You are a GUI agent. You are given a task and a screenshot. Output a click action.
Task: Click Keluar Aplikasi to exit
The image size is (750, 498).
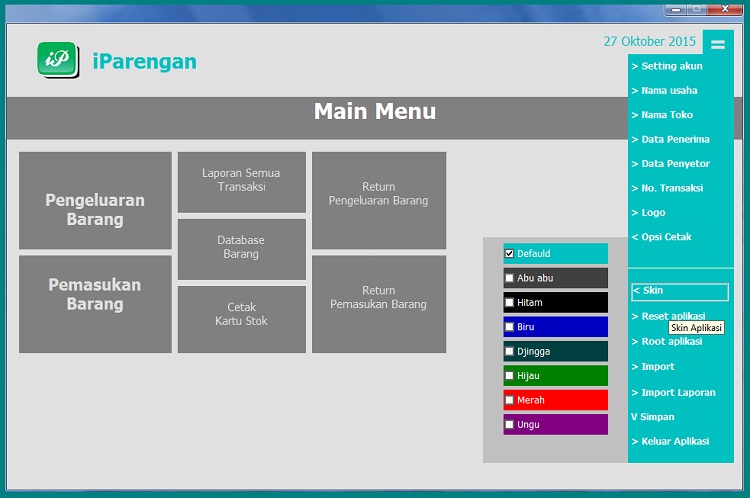tap(670, 441)
